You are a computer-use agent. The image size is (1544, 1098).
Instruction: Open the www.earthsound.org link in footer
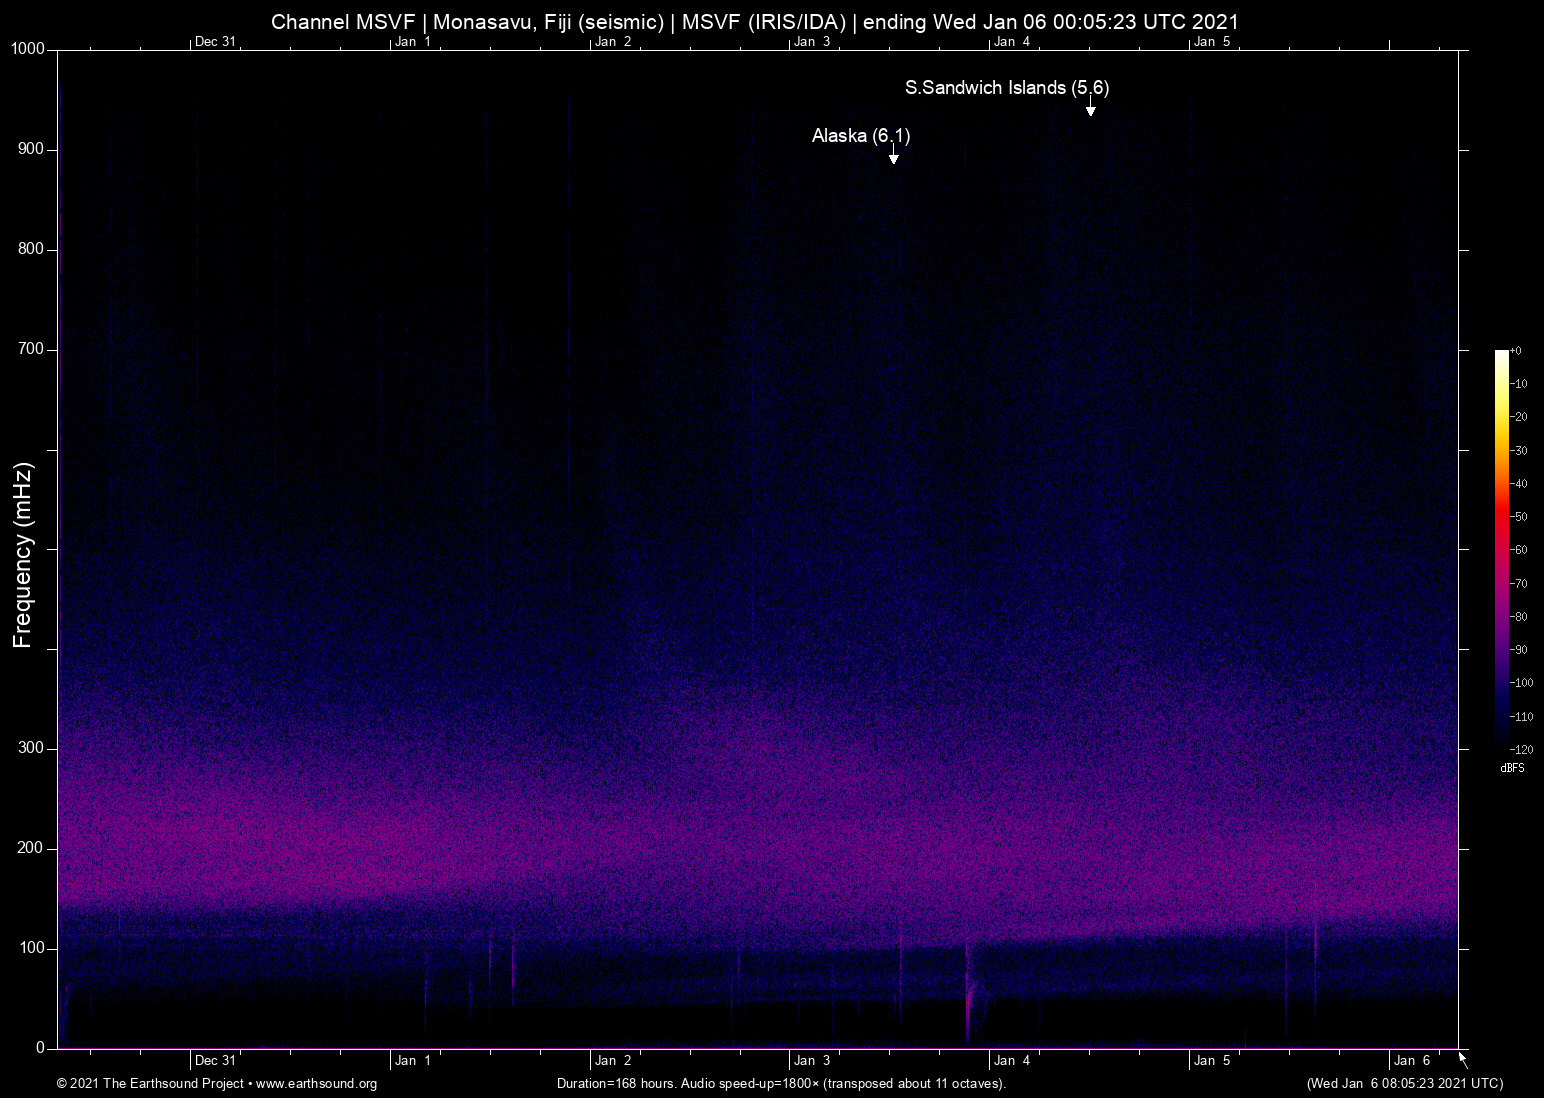(316, 1084)
